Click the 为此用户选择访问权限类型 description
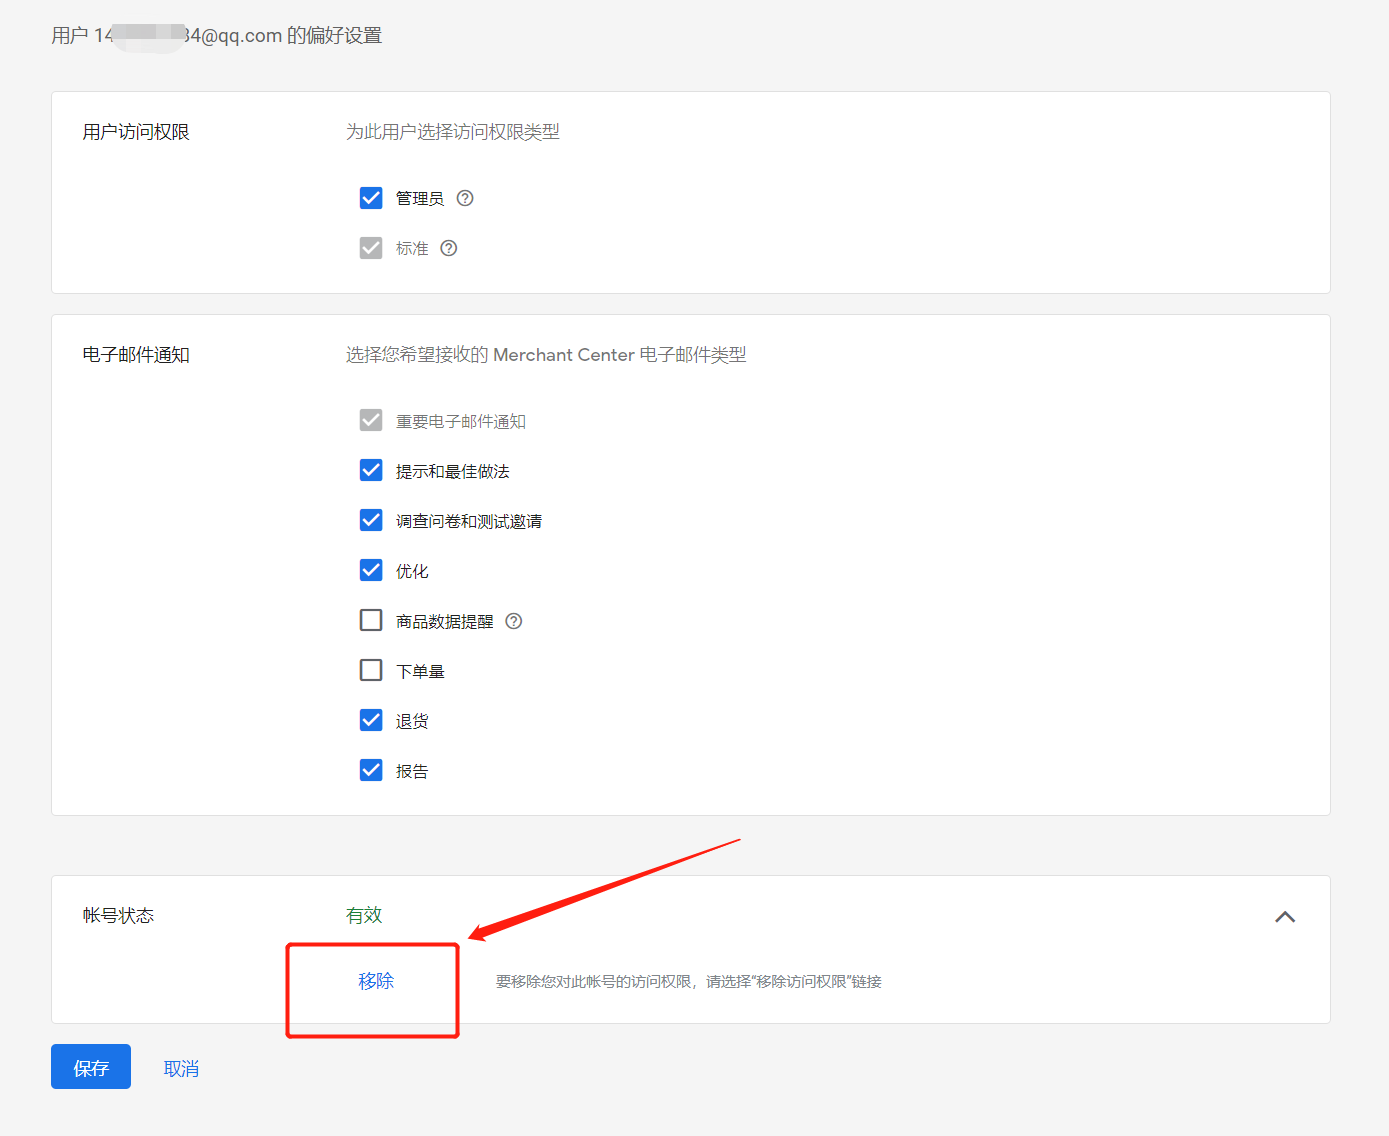This screenshot has height=1136, width=1389. [453, 132]
